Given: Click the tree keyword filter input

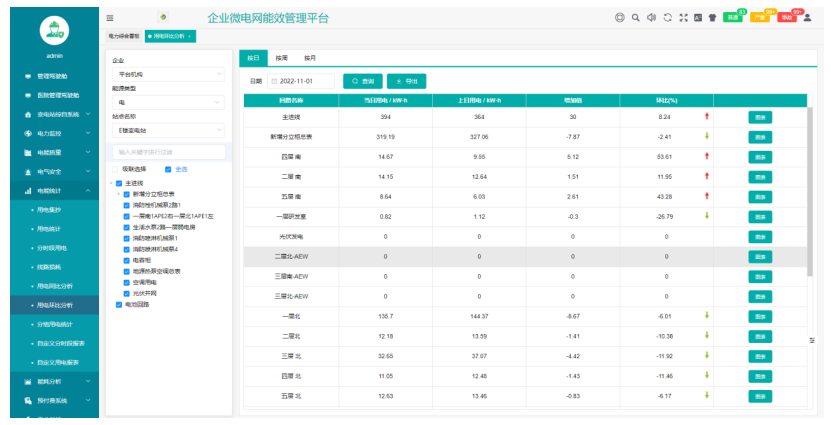Looking at the screenshot, I should [x=169, y=152].
